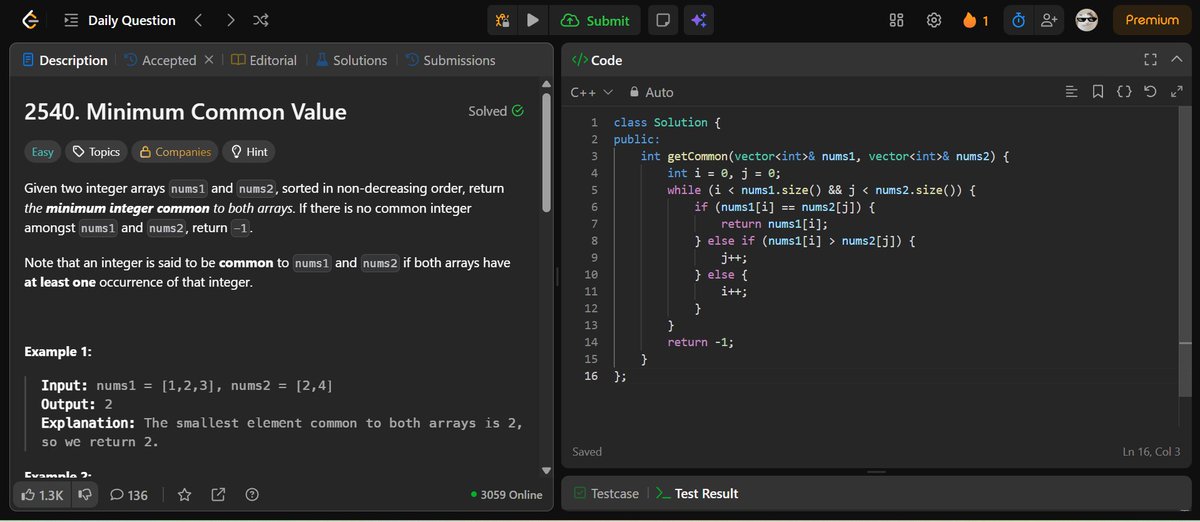This screenshot has width=1200, height=522.
Task: Click the Saved status text
Action: [587, 452]
